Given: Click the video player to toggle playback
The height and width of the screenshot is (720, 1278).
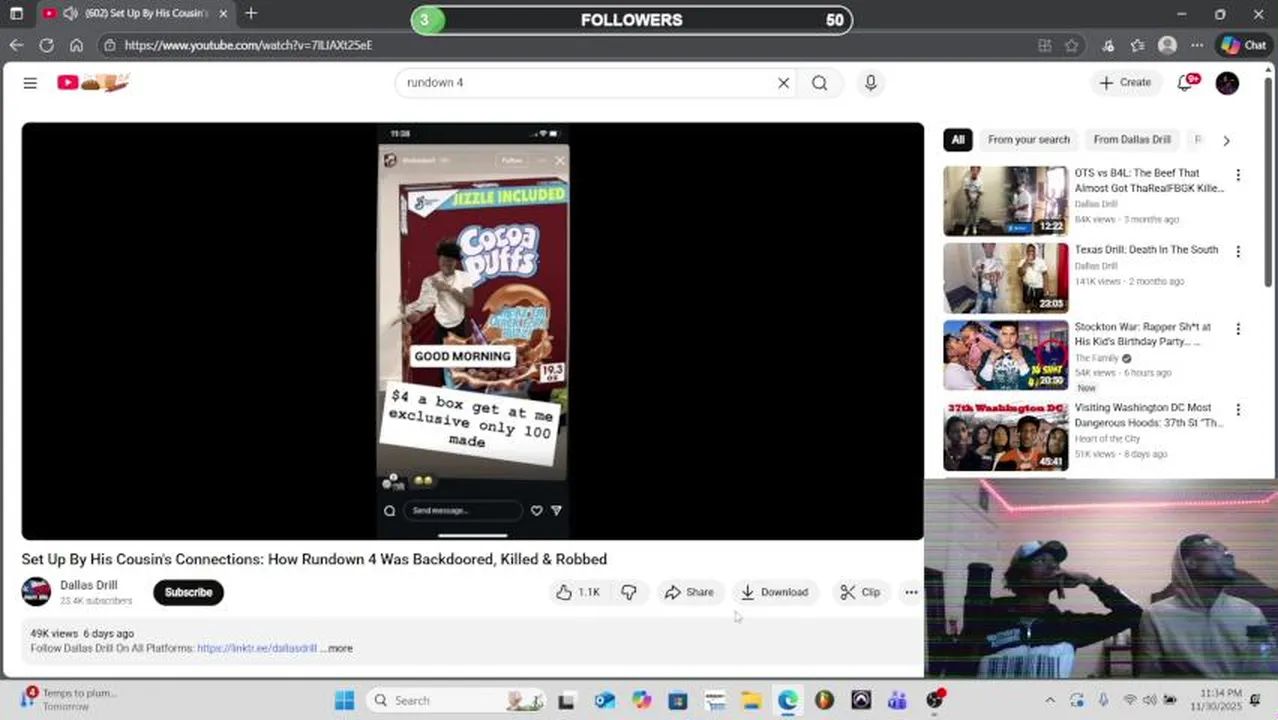Looking at the screenshot, I should 473,331.
